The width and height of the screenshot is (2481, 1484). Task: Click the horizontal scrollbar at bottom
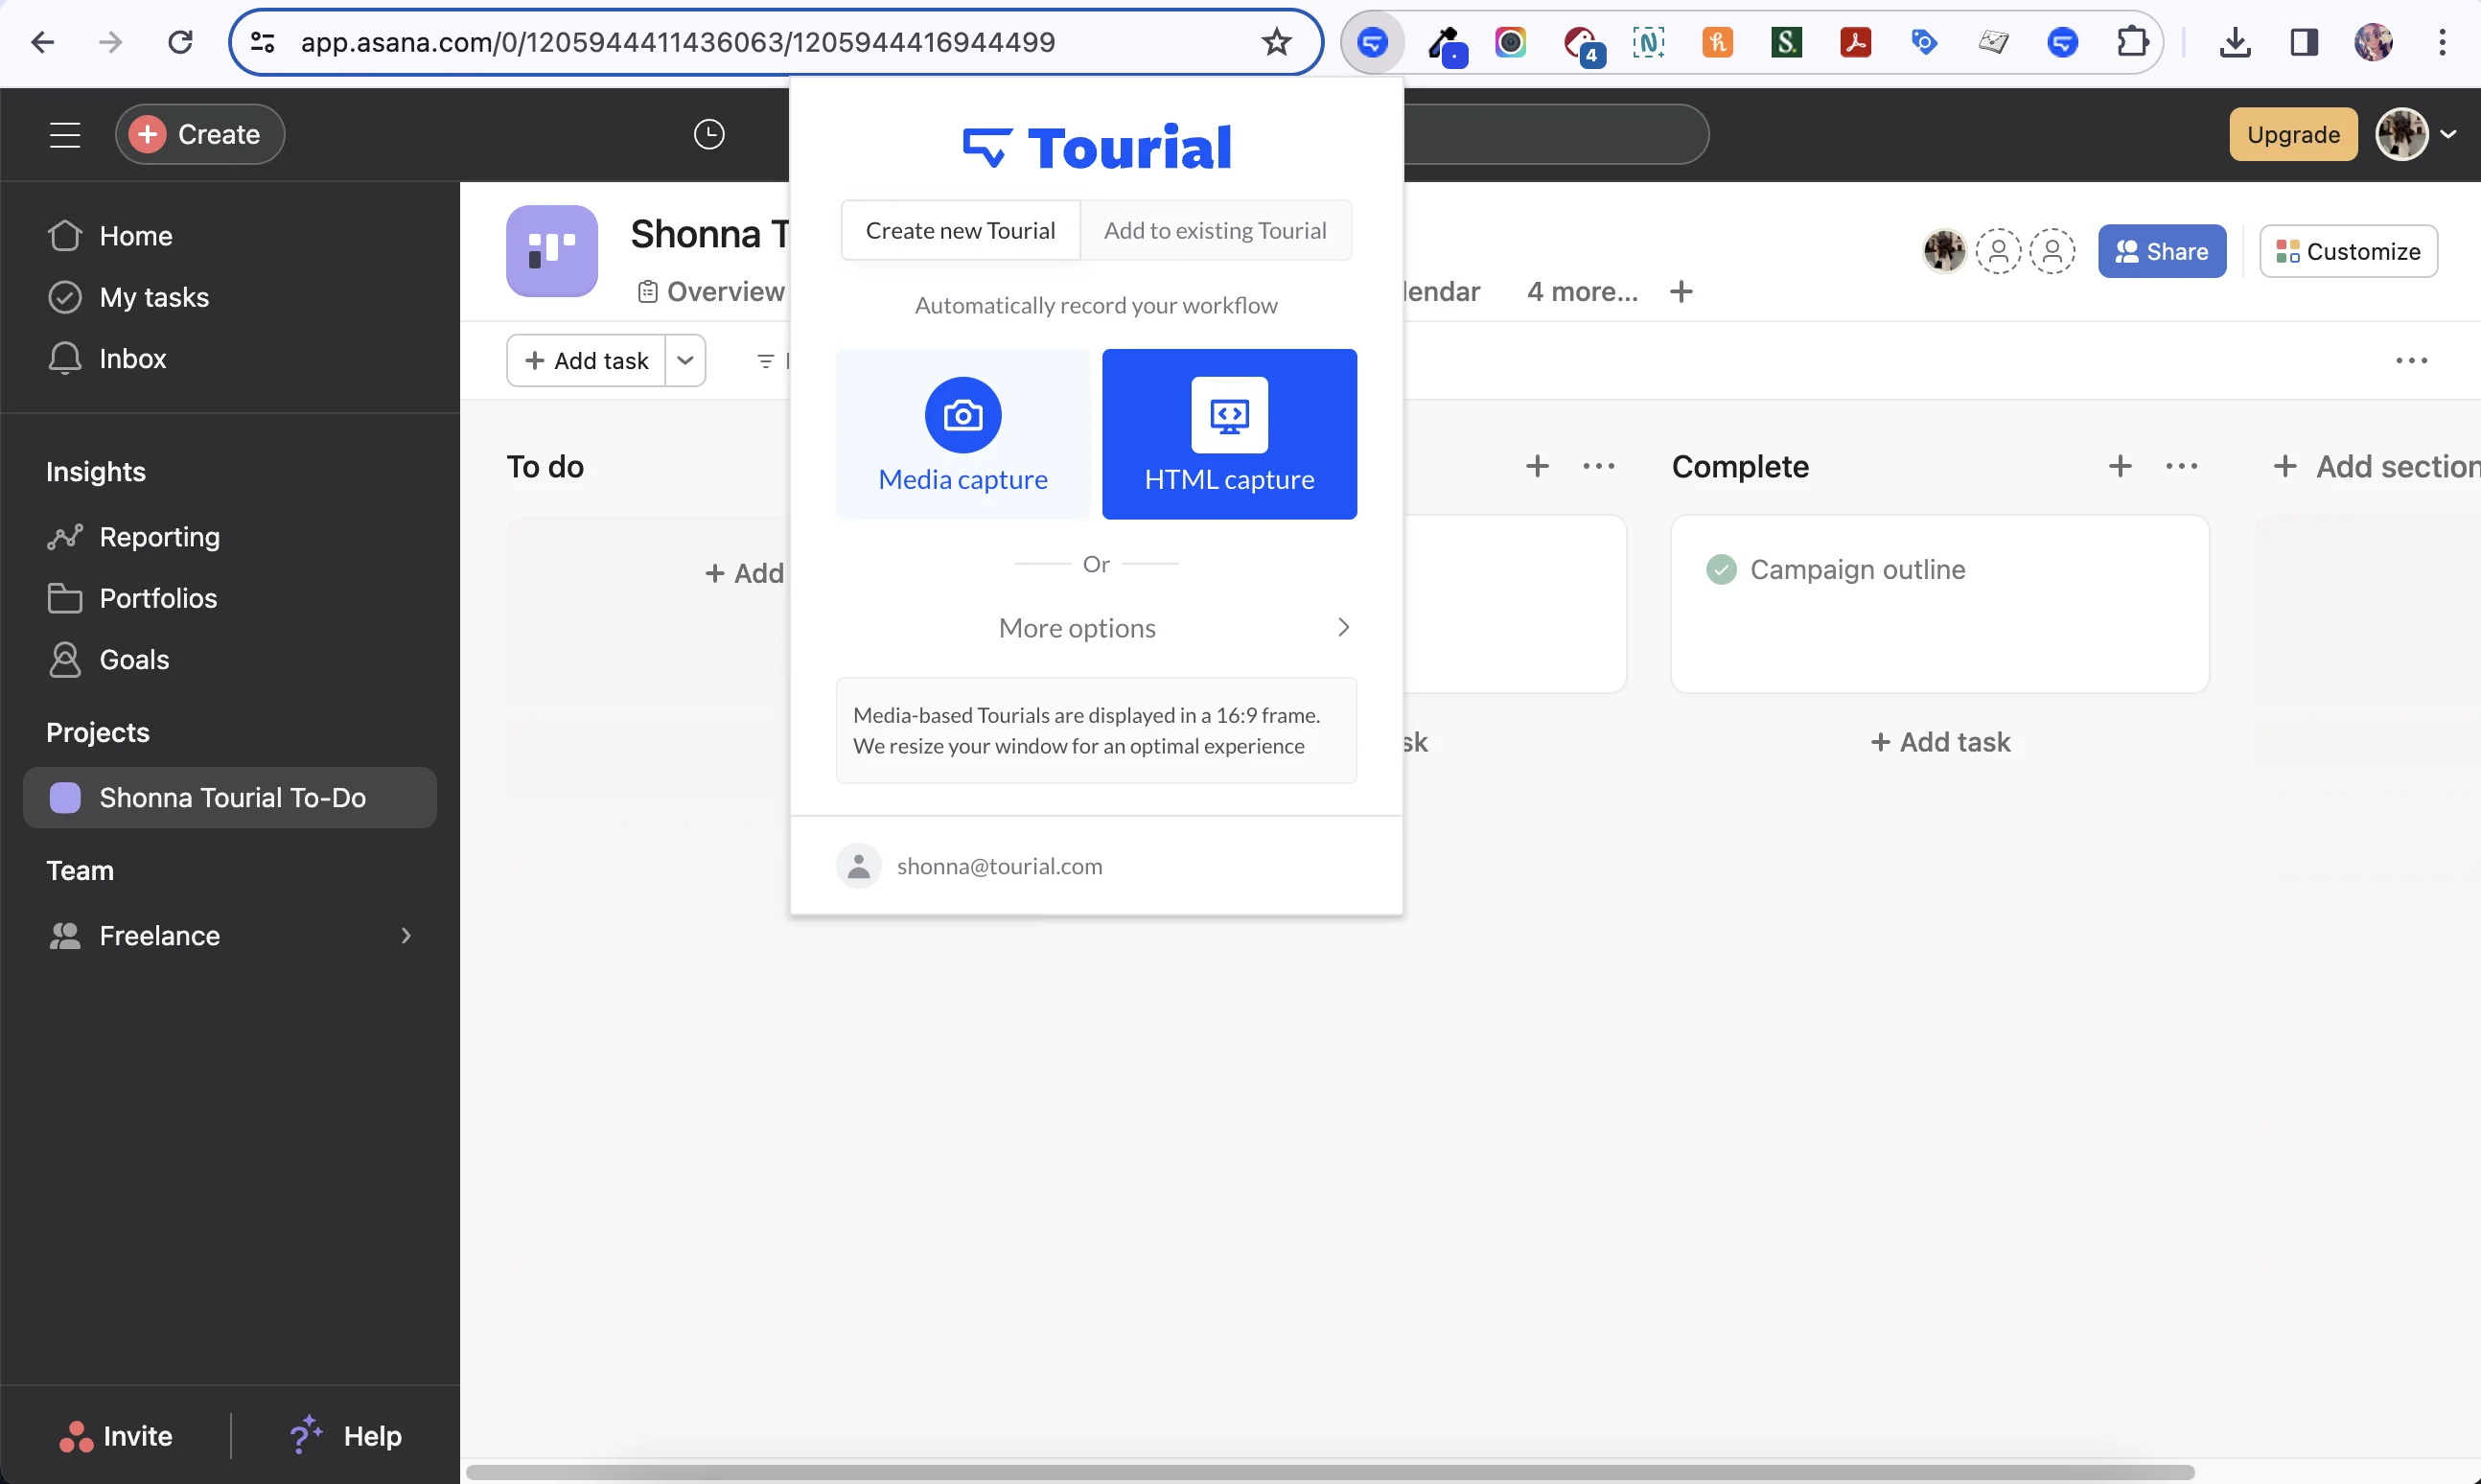pyautogui.click(x=1330, y=1472)
